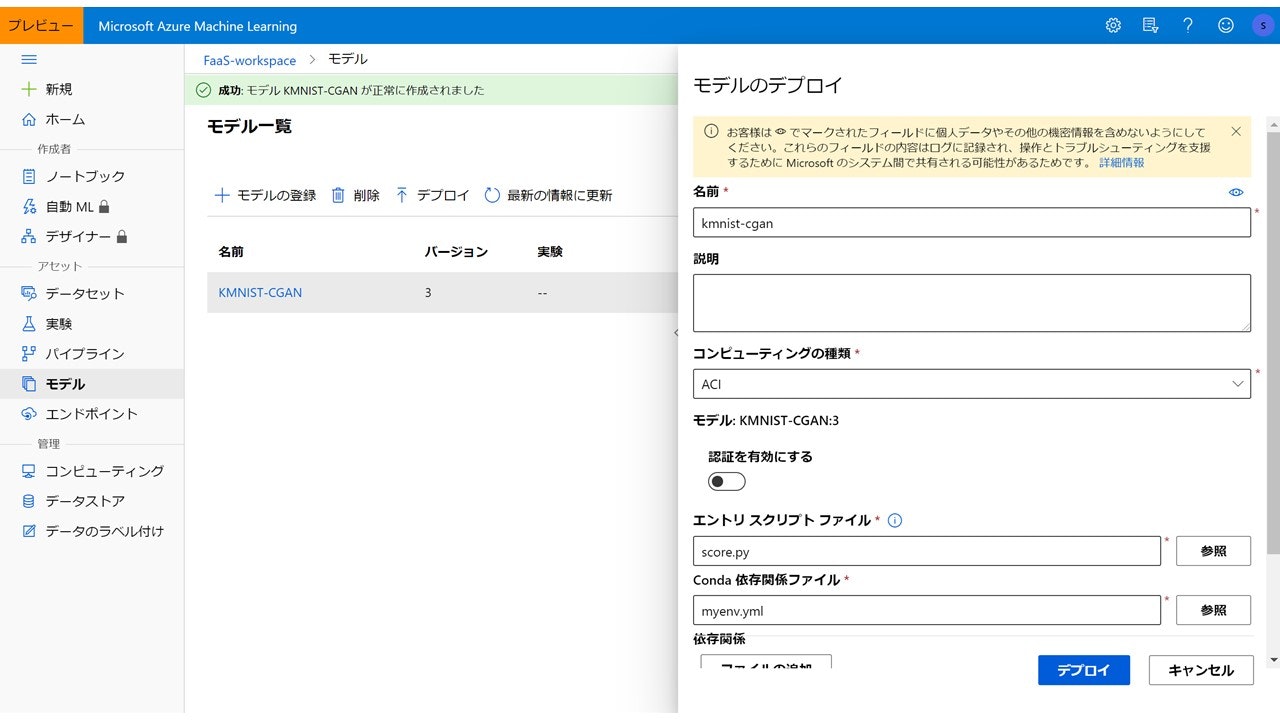1280x720 pixels.
Task: Open the 詳細情報 link
Action: coord(1122,162)
